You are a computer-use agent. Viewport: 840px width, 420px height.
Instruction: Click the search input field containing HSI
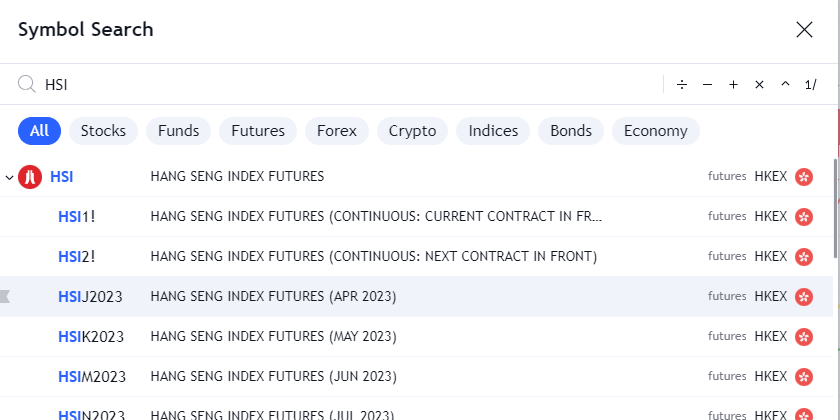340,85
